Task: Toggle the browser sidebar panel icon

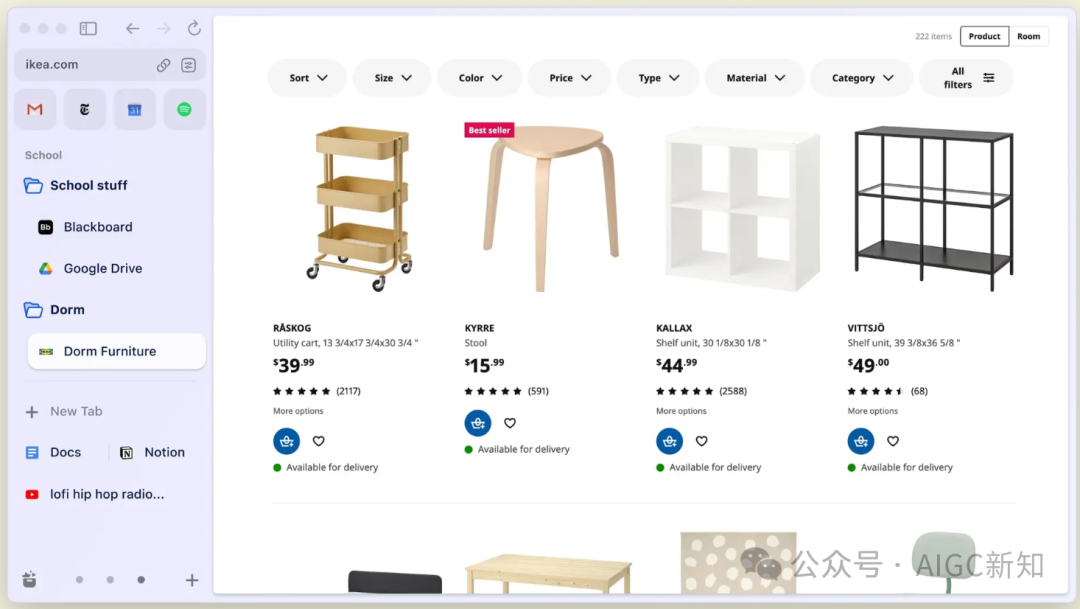Action: (x=88, y=28)
